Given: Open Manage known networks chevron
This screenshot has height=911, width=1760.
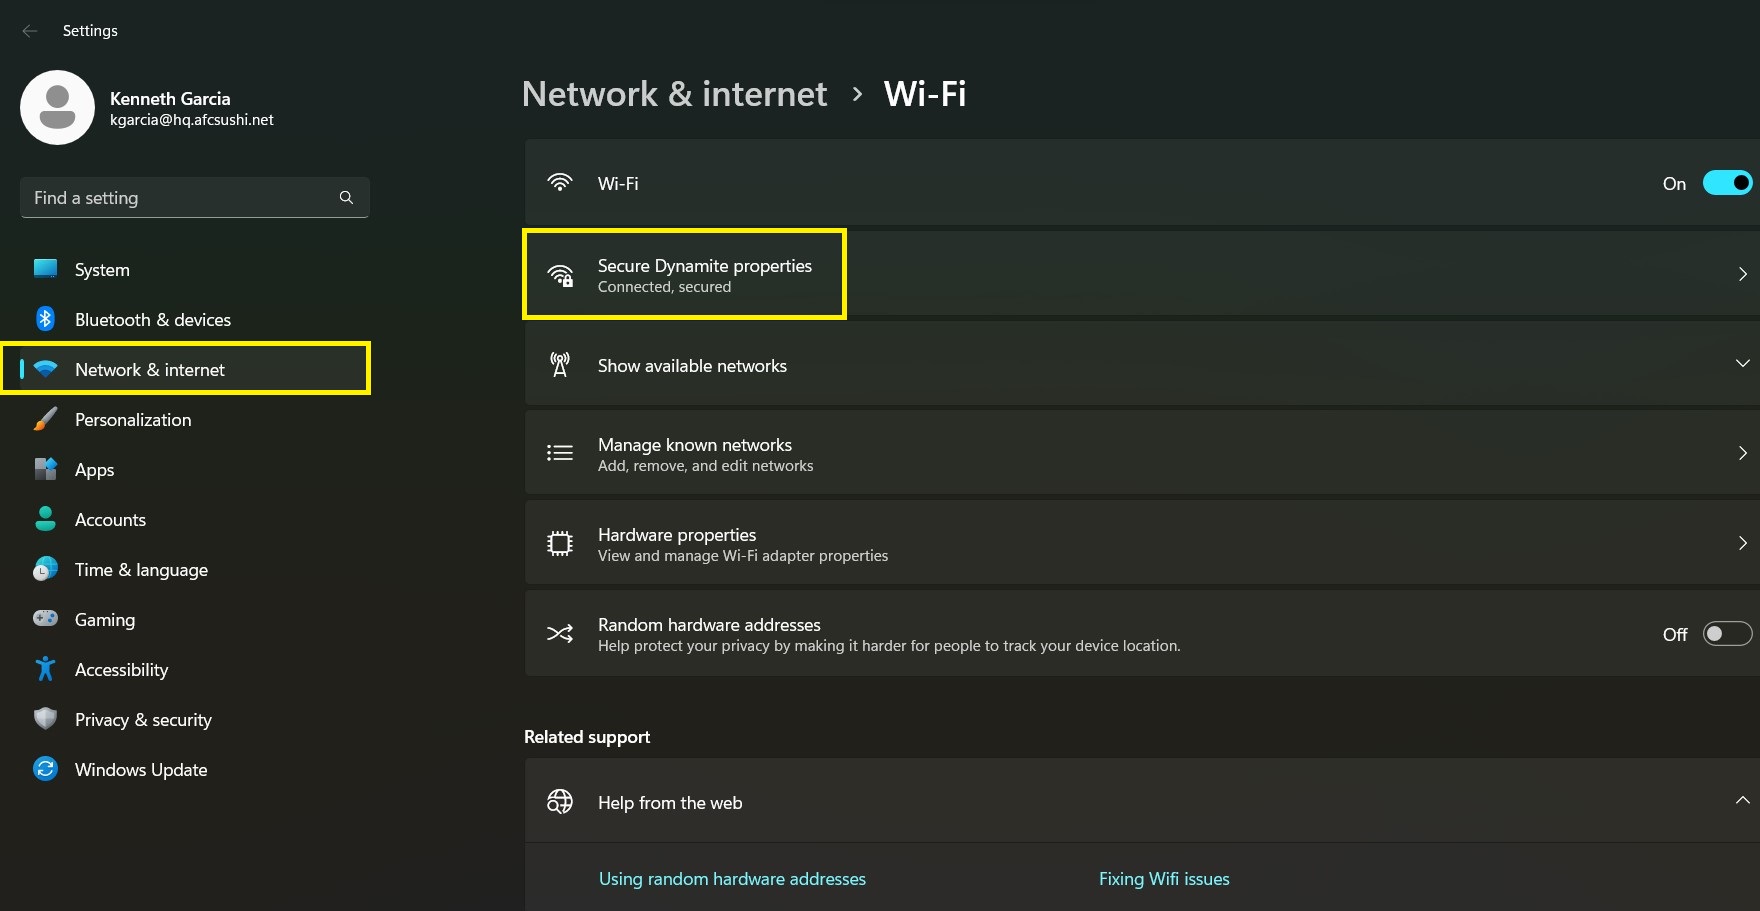Looking at the screenshot, I should 1742,453.
